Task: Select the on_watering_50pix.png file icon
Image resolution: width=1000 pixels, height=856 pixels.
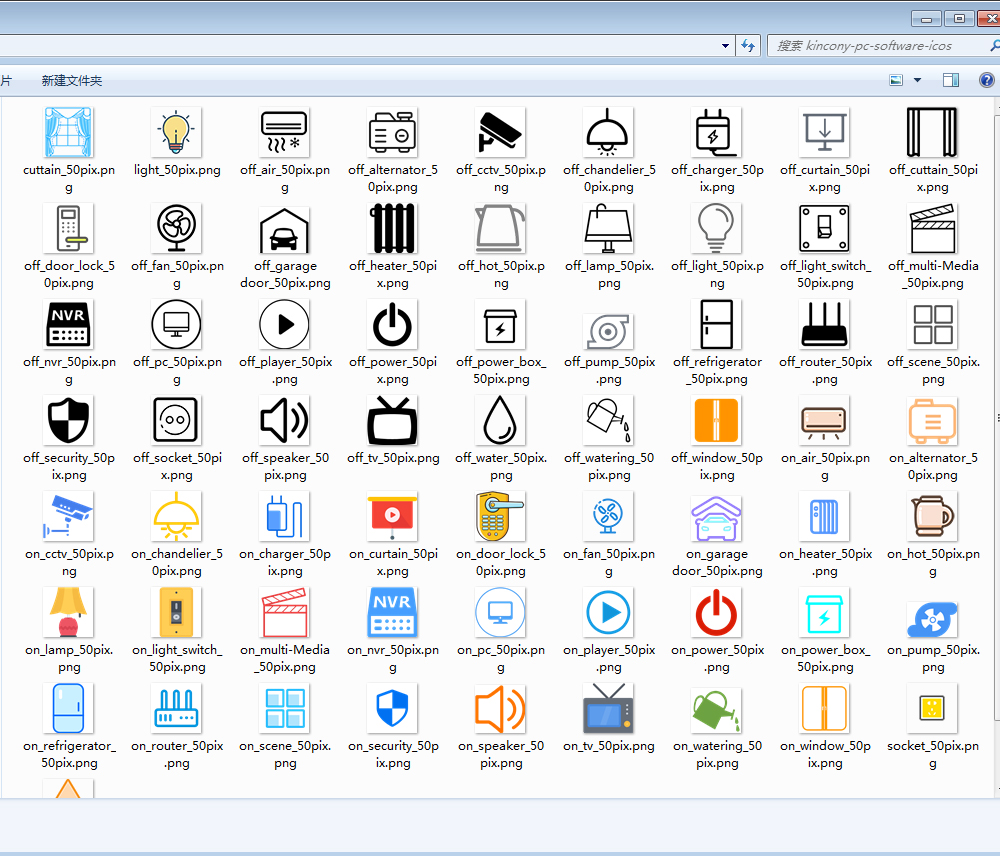Action: pos(716,708)
